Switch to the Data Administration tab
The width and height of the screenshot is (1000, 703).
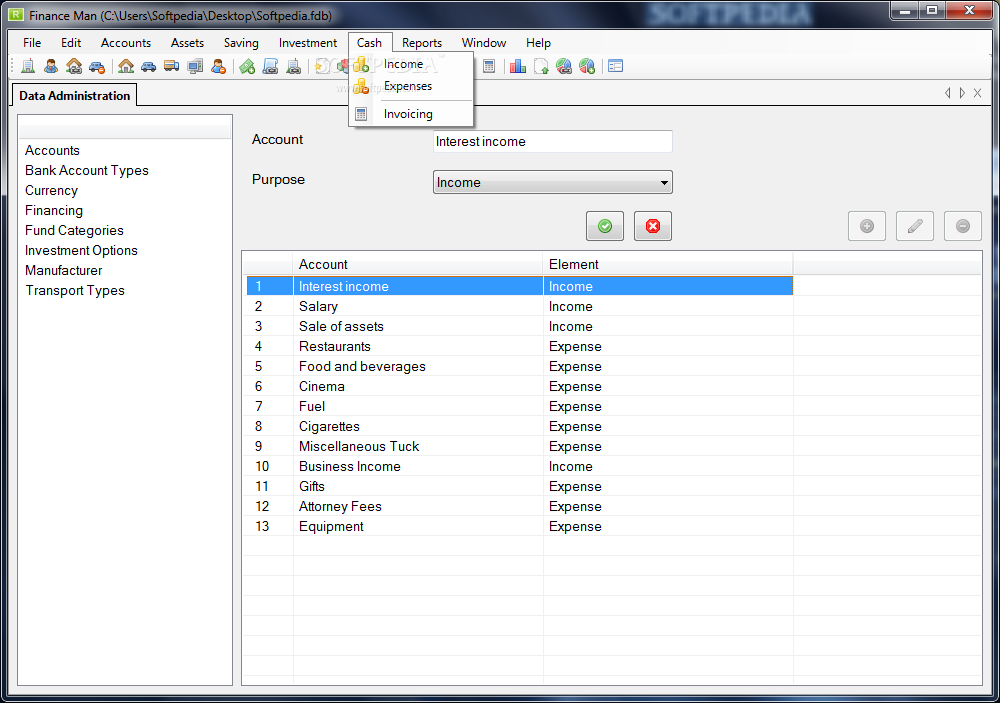click(75, 96)
